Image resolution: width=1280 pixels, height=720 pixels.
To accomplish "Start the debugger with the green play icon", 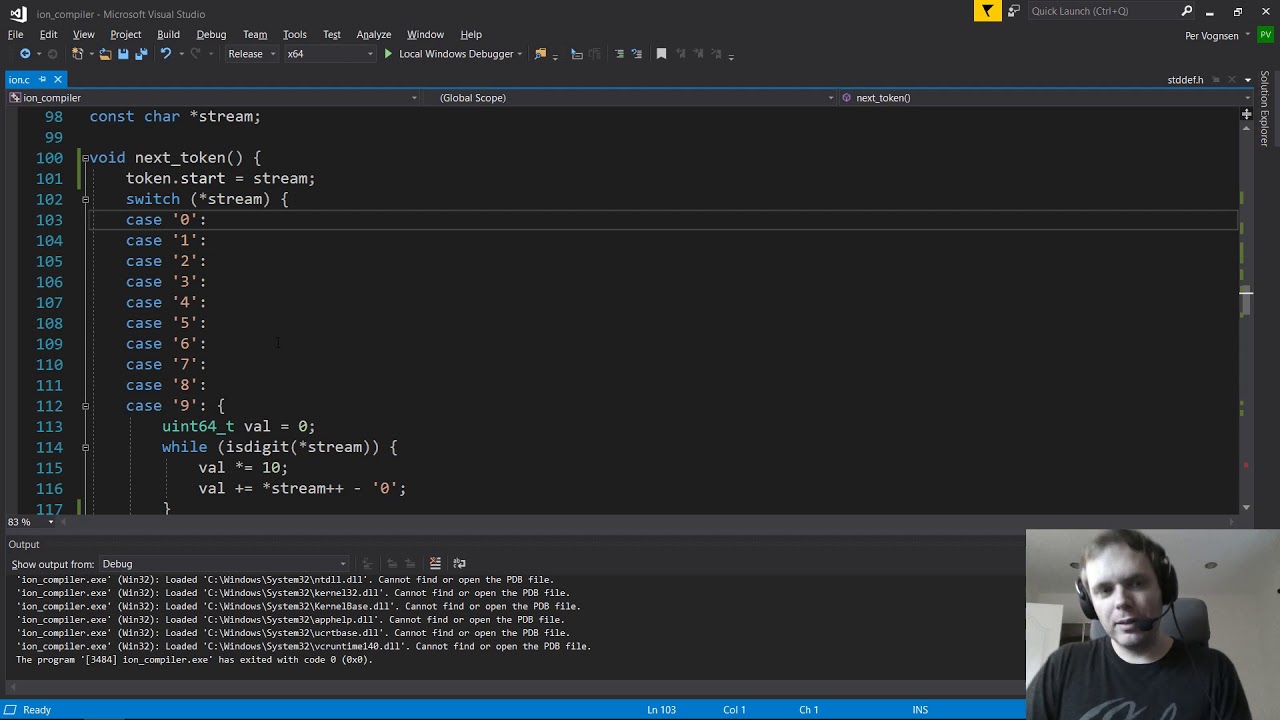I will pos(388,54).
